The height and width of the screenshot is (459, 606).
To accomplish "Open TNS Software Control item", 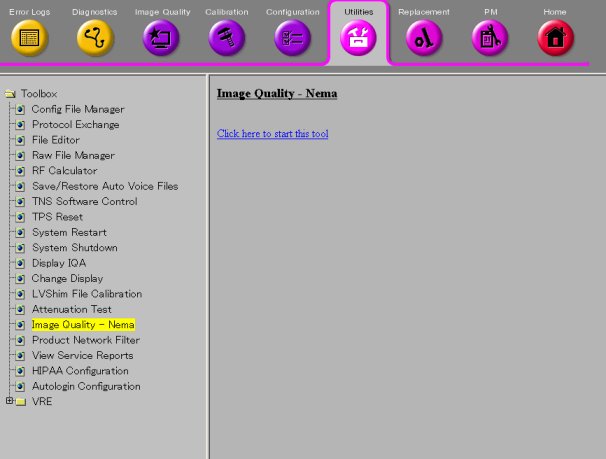I will 84,202.
